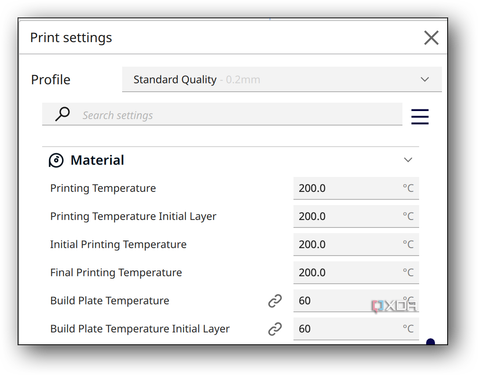This screenshot has width=478, height=375.
Task: Click link icon beside Build Plate Temperature
Action: click(x=275, y=301)
